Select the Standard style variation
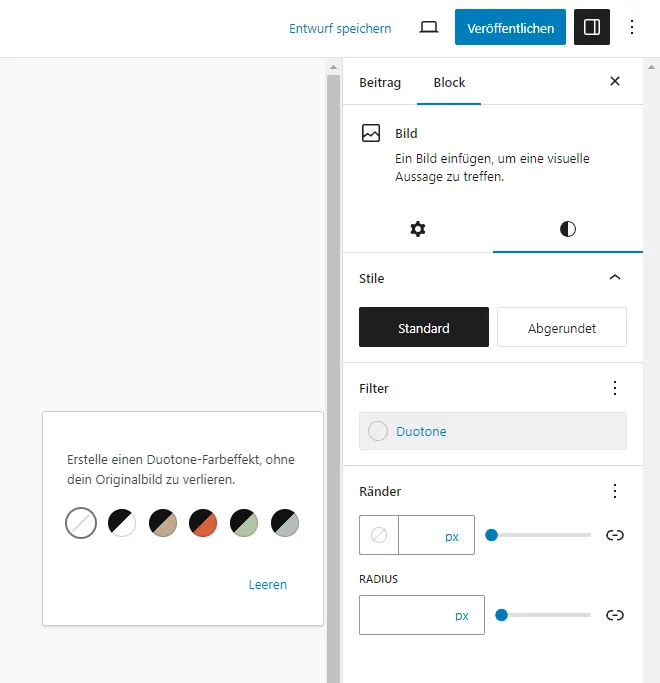The image size is (660, 683). point(424,327)
